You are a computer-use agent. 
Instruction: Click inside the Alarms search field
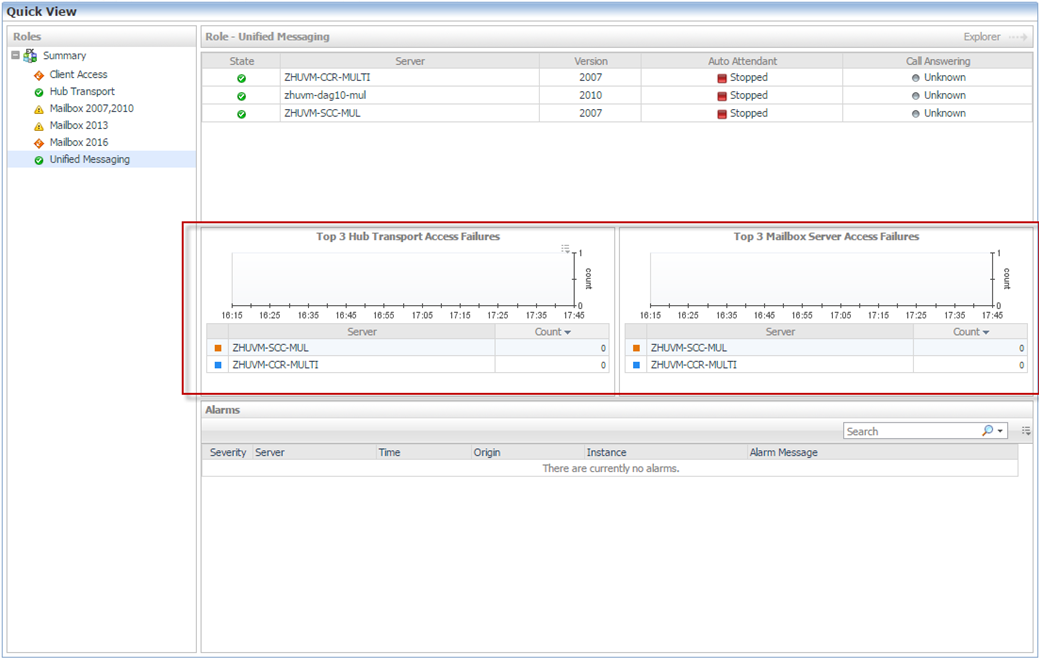[x=910, y=431]
